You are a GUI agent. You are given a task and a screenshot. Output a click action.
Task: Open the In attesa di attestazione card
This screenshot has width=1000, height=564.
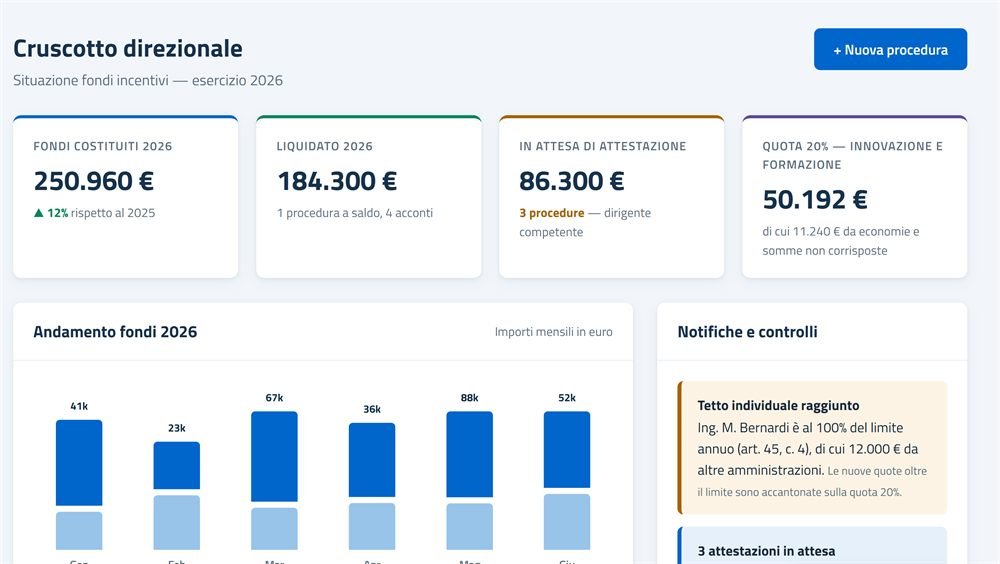click(x=612, y=197)
